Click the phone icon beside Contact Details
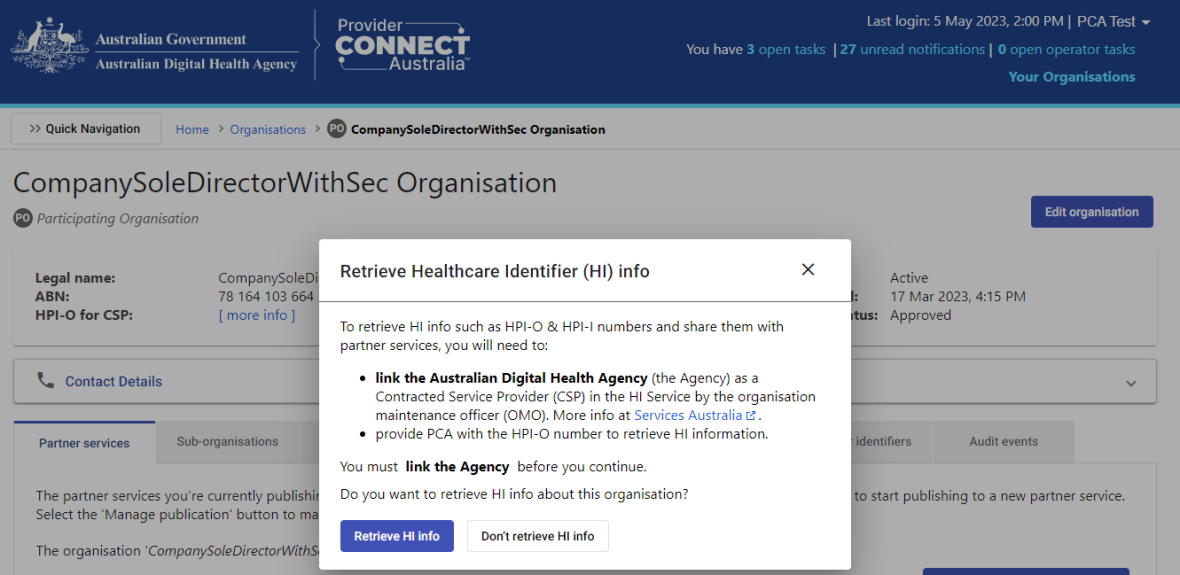This screenshot has width=1180, height=575. pos(46,380)
